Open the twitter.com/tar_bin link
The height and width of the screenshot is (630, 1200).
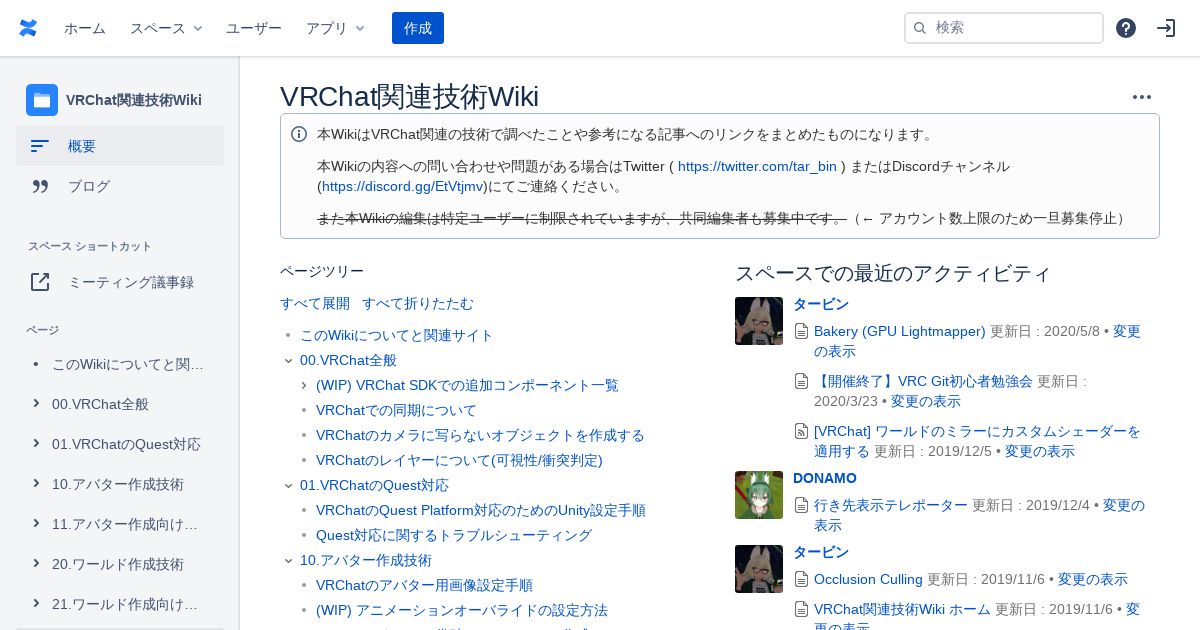coord(757,166)
